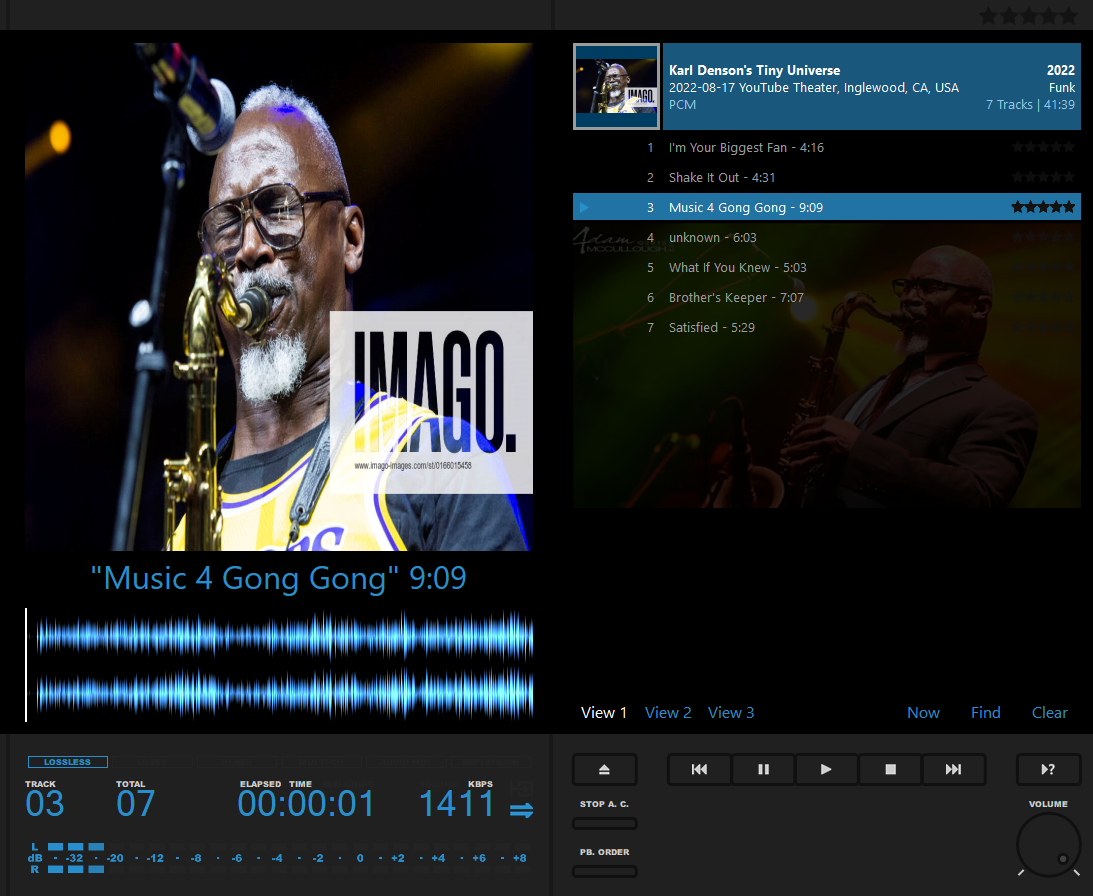Click the dB level meter

(x=279, y=858)
